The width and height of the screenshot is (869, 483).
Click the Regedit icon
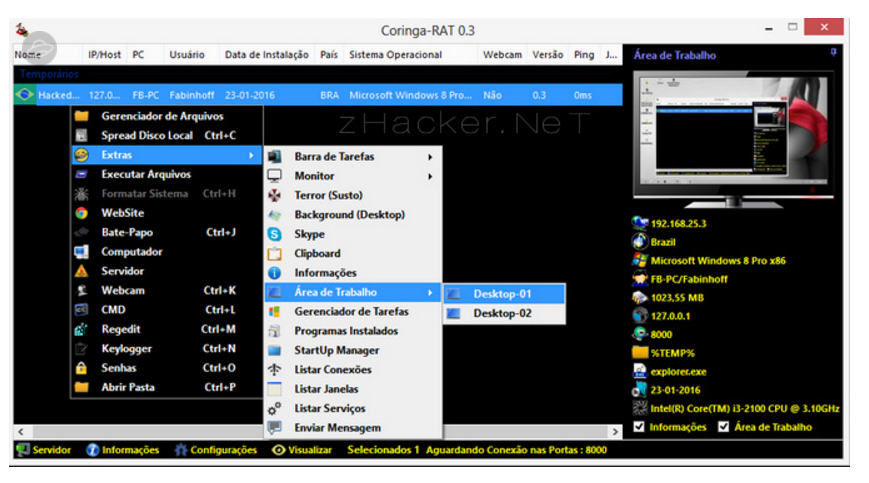coord(81,330)
